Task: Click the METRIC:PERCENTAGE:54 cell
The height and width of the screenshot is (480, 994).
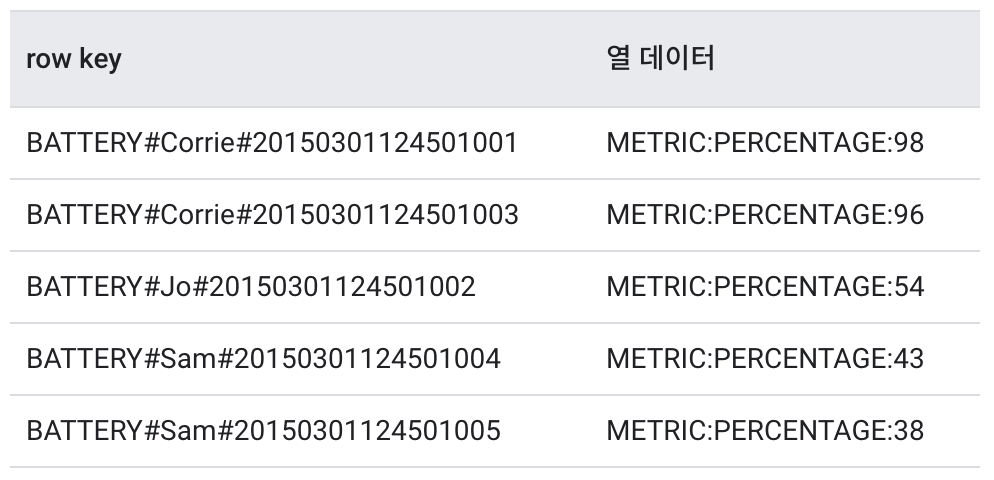Action: point(765,287)
